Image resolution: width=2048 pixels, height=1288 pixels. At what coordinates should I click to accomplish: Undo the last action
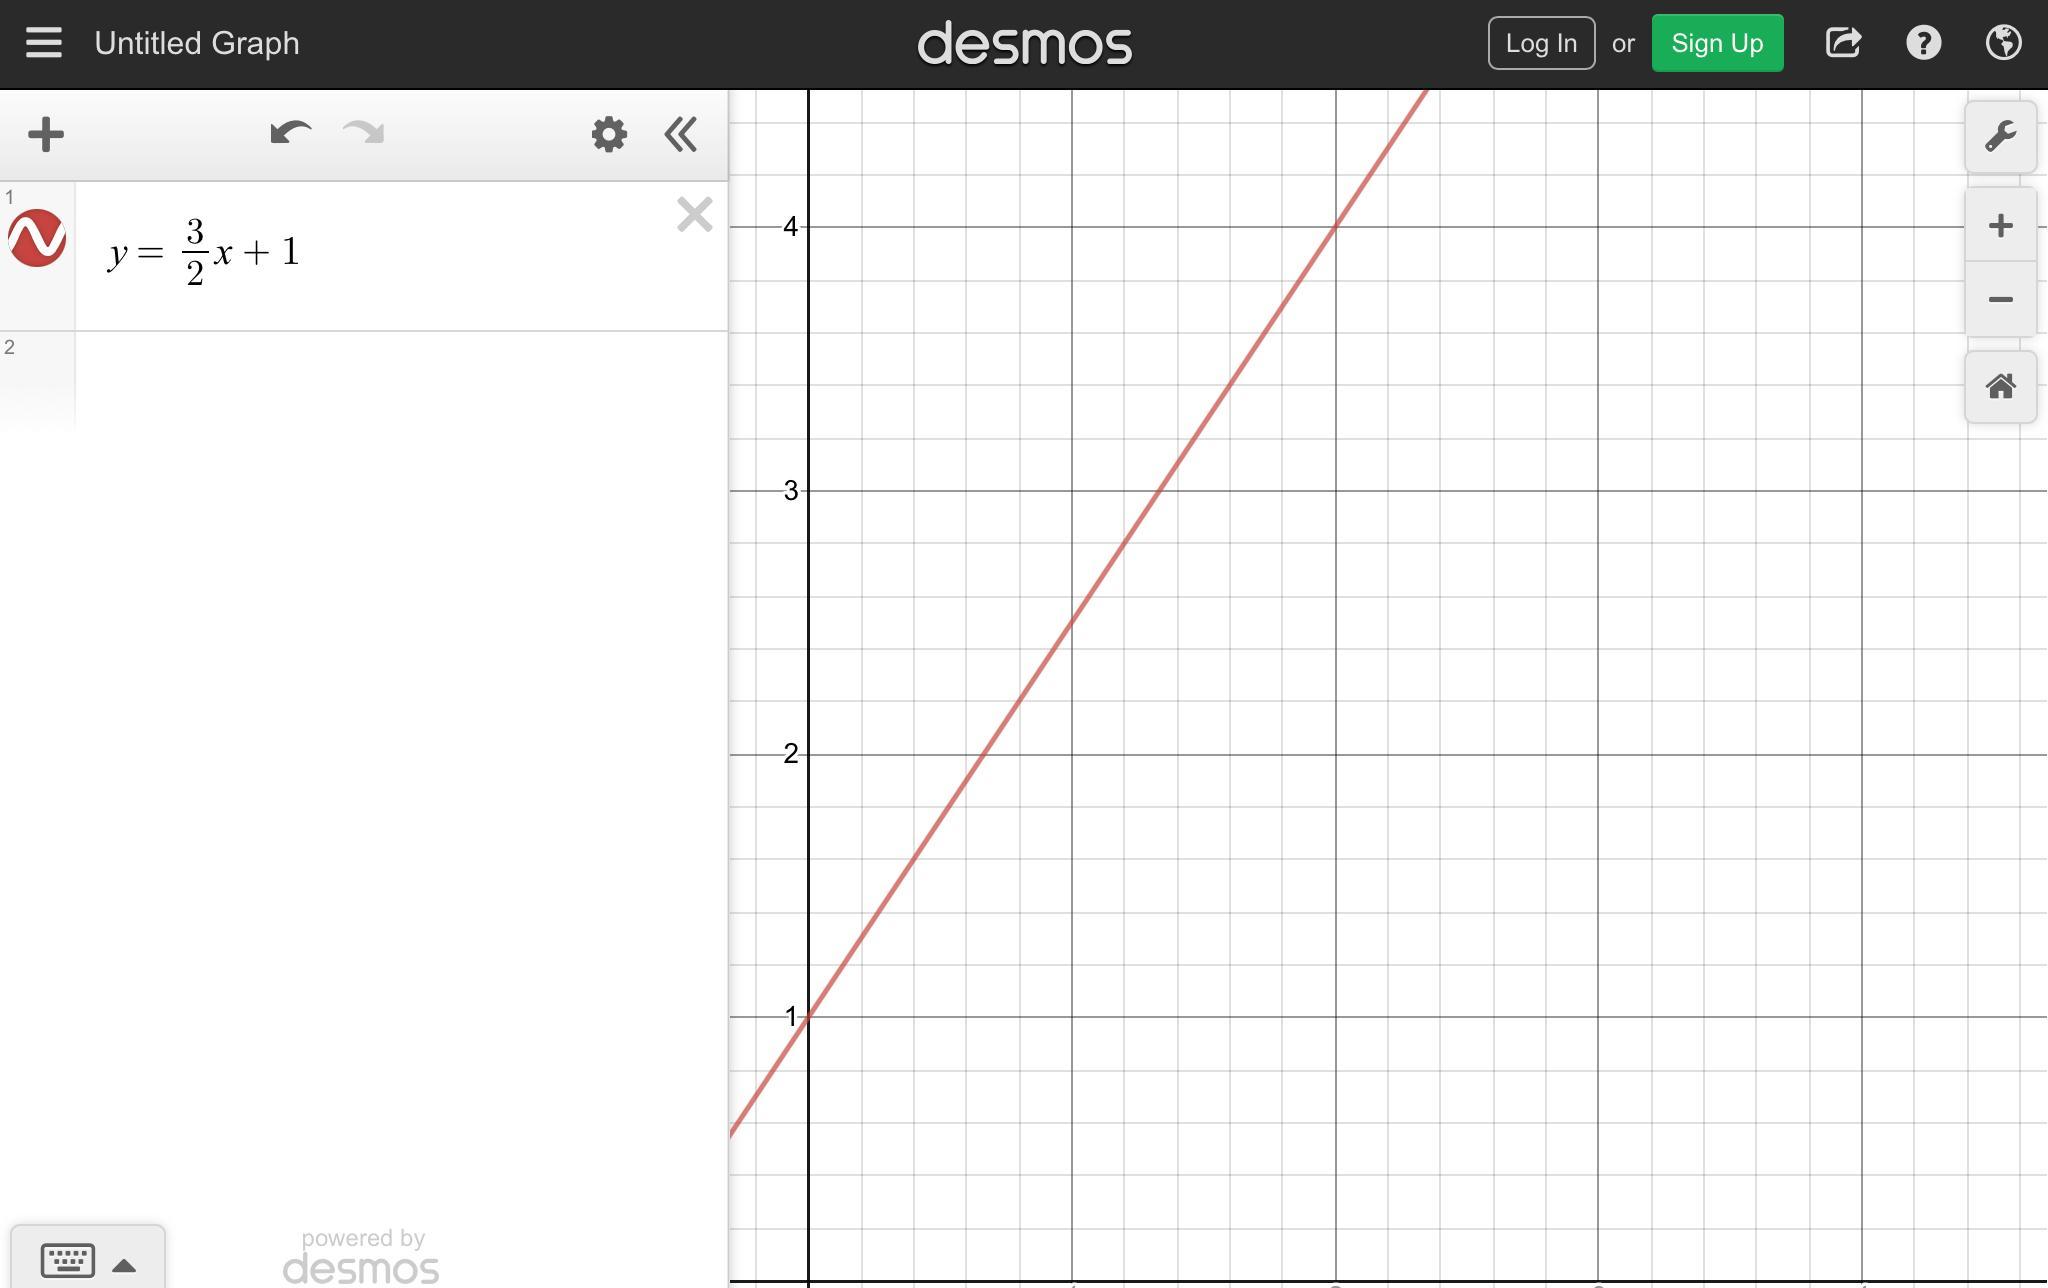pos(290,134)
